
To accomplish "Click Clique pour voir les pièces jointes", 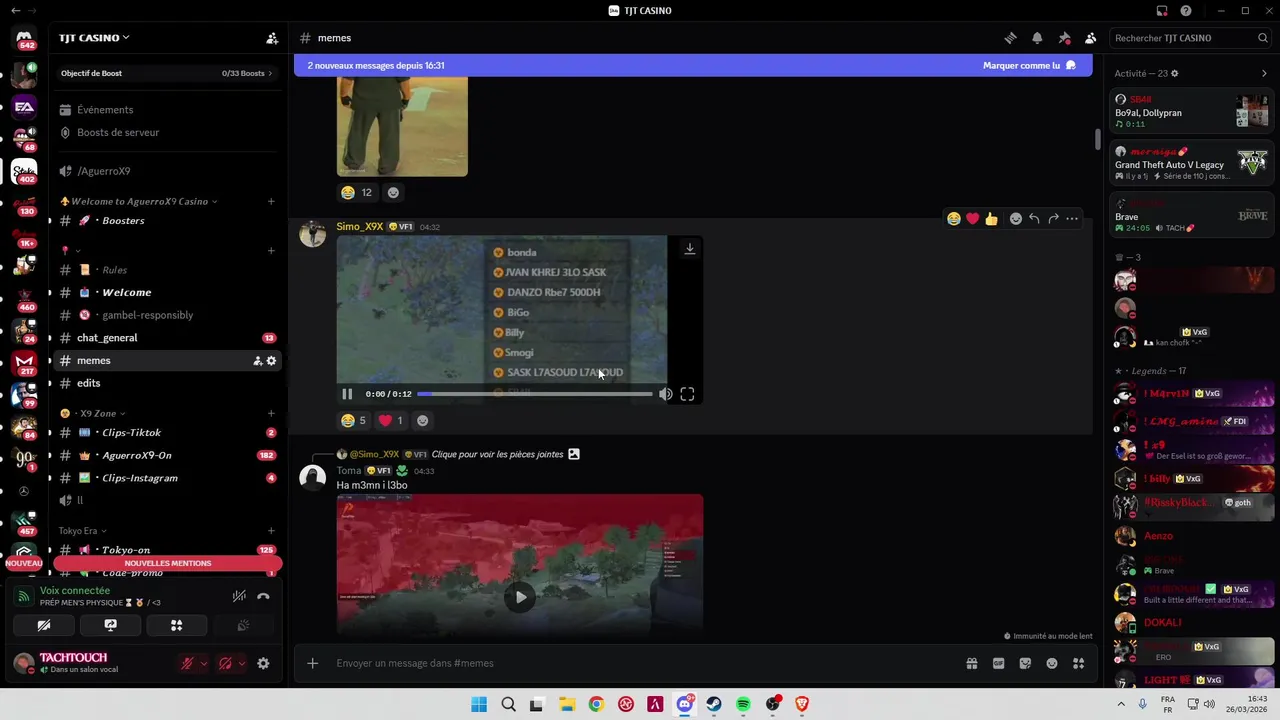I will tap(498, 454).
